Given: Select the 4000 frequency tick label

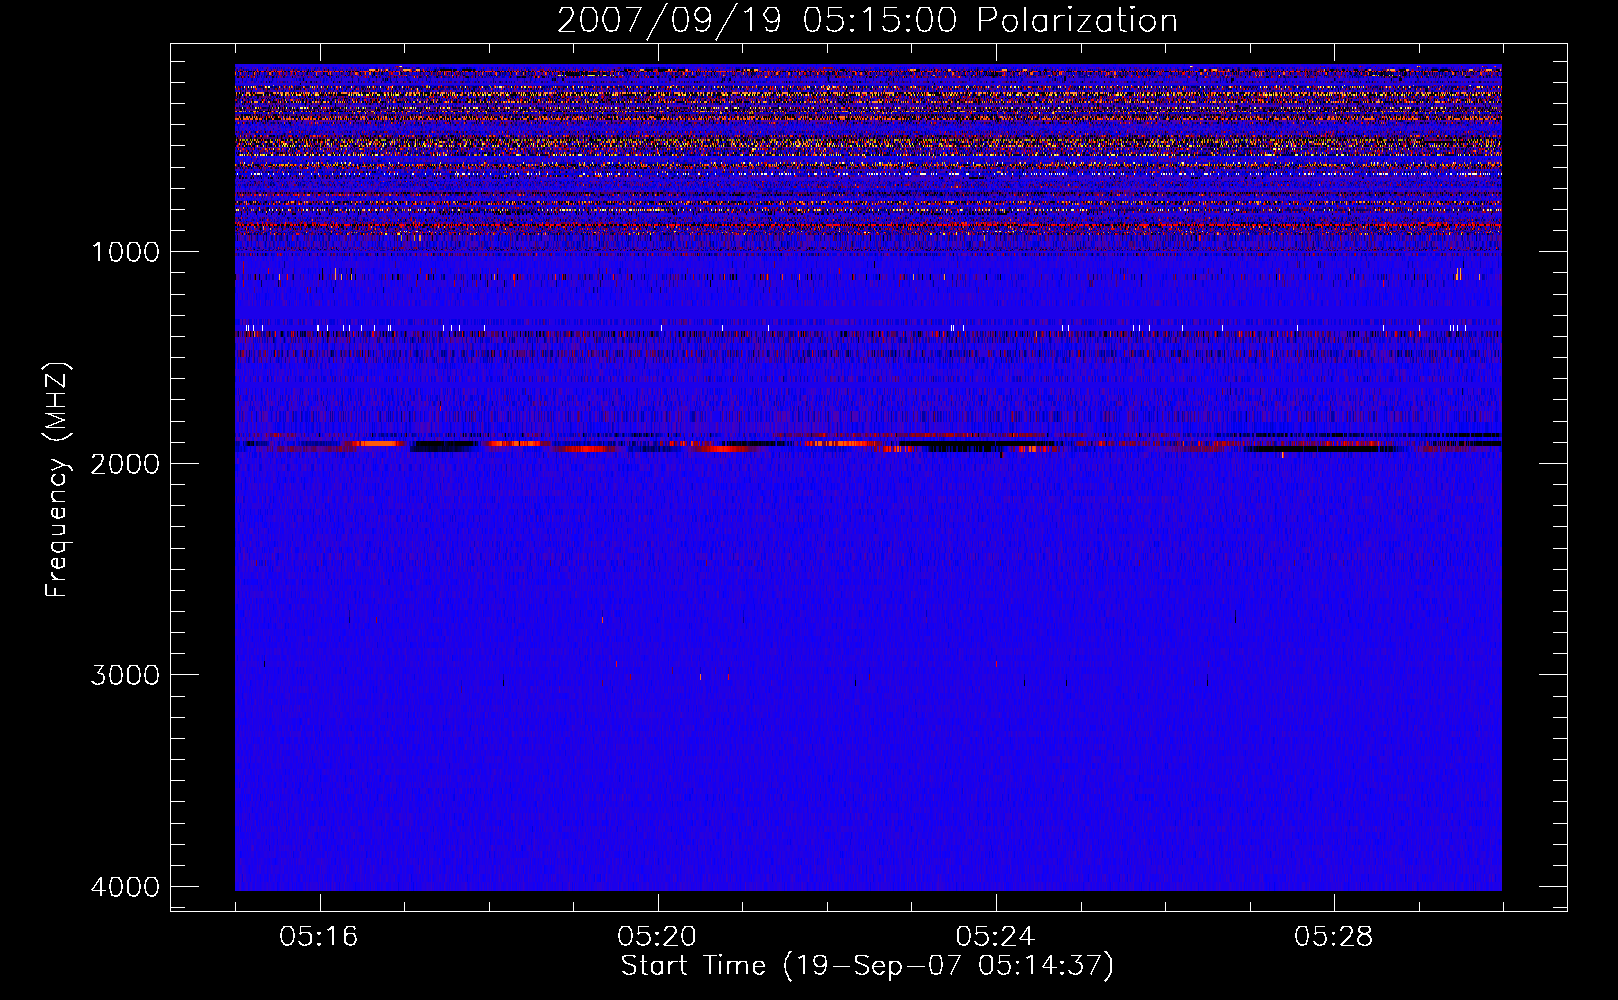Looking at the screenshot, I should pyautogui.click(x=125, y=887).
